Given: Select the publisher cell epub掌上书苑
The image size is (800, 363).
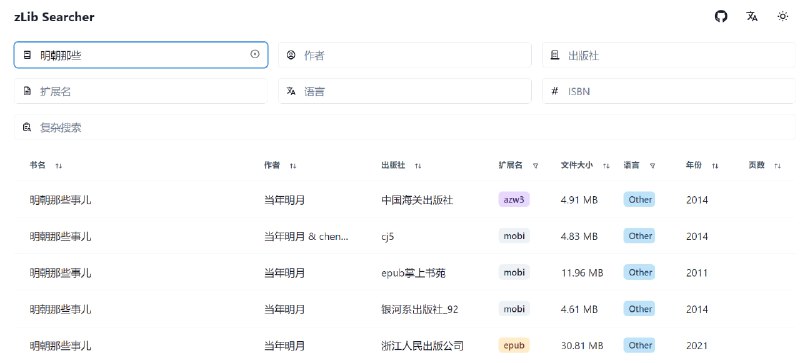Looking at the screenshot, I should click(413, 273).
